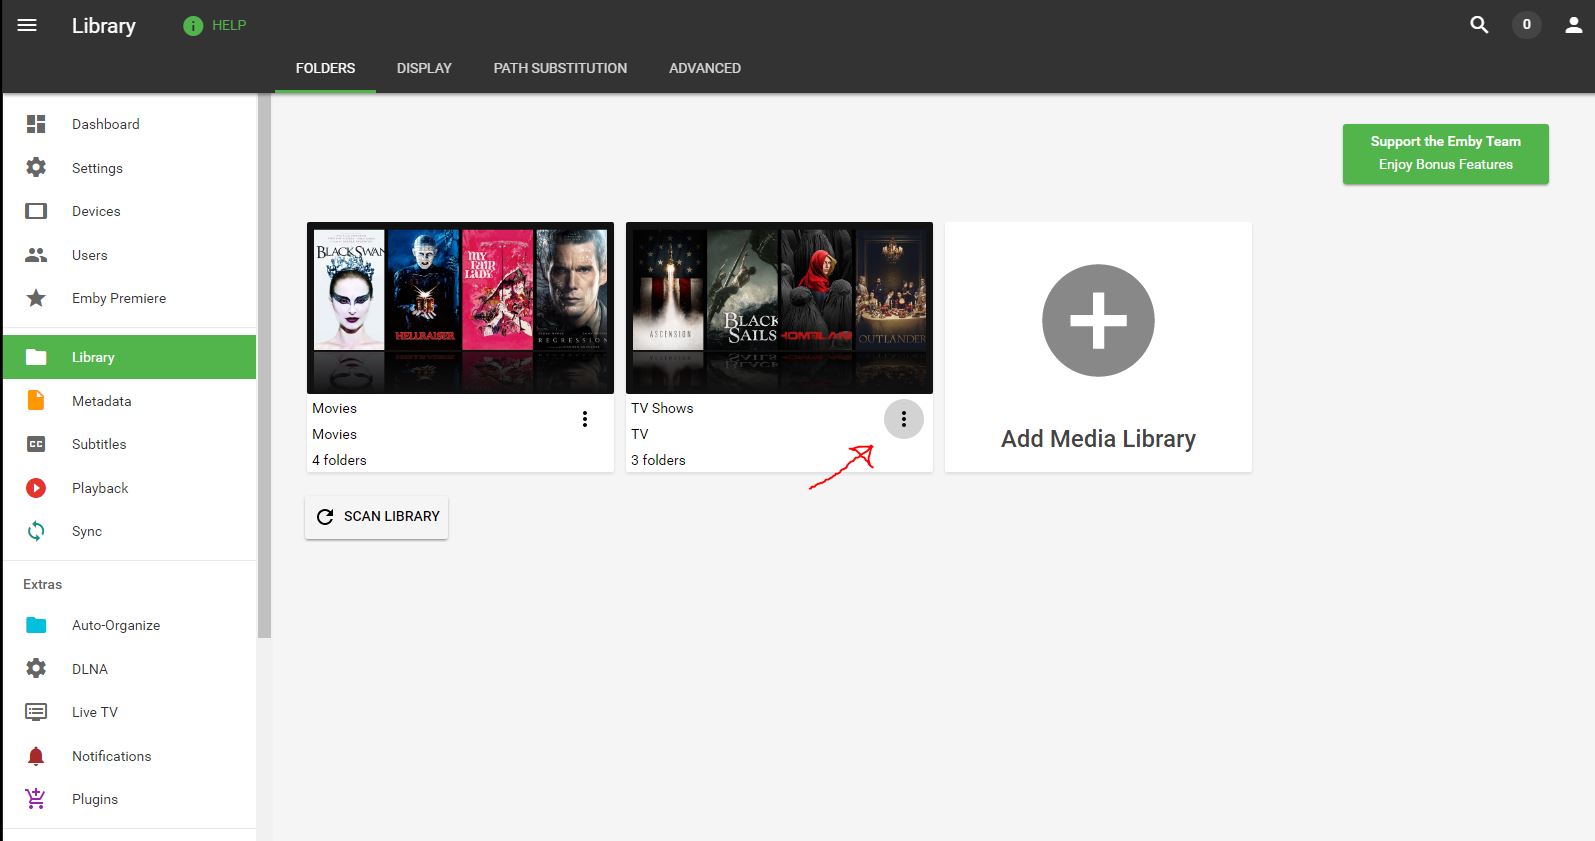Click the Plugins cart icon
This screenshot has height=841, width=1595.
pos(36,799)
